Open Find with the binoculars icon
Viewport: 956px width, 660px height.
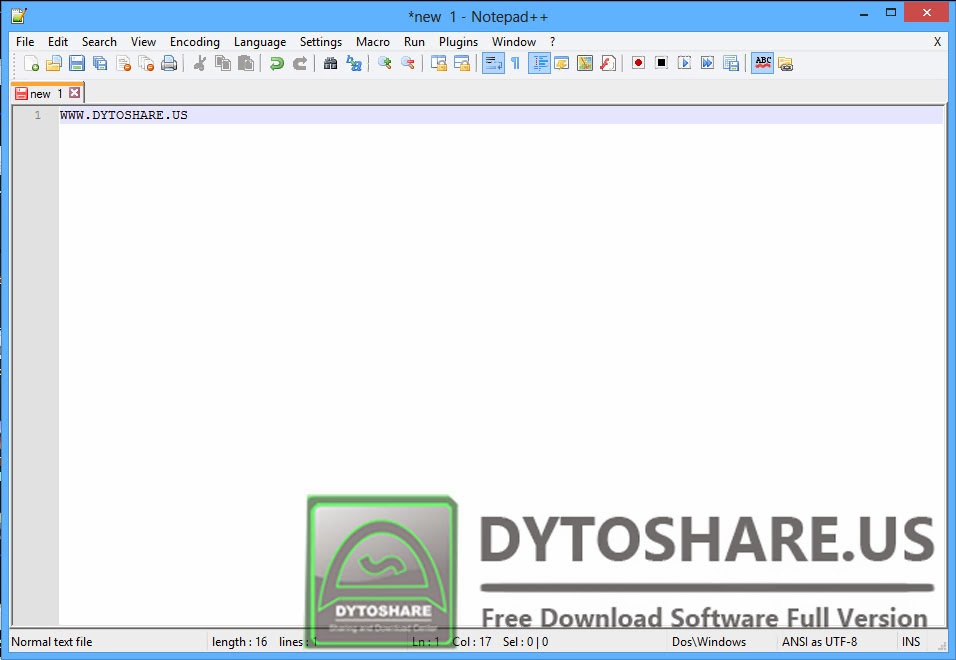[330, 63]
